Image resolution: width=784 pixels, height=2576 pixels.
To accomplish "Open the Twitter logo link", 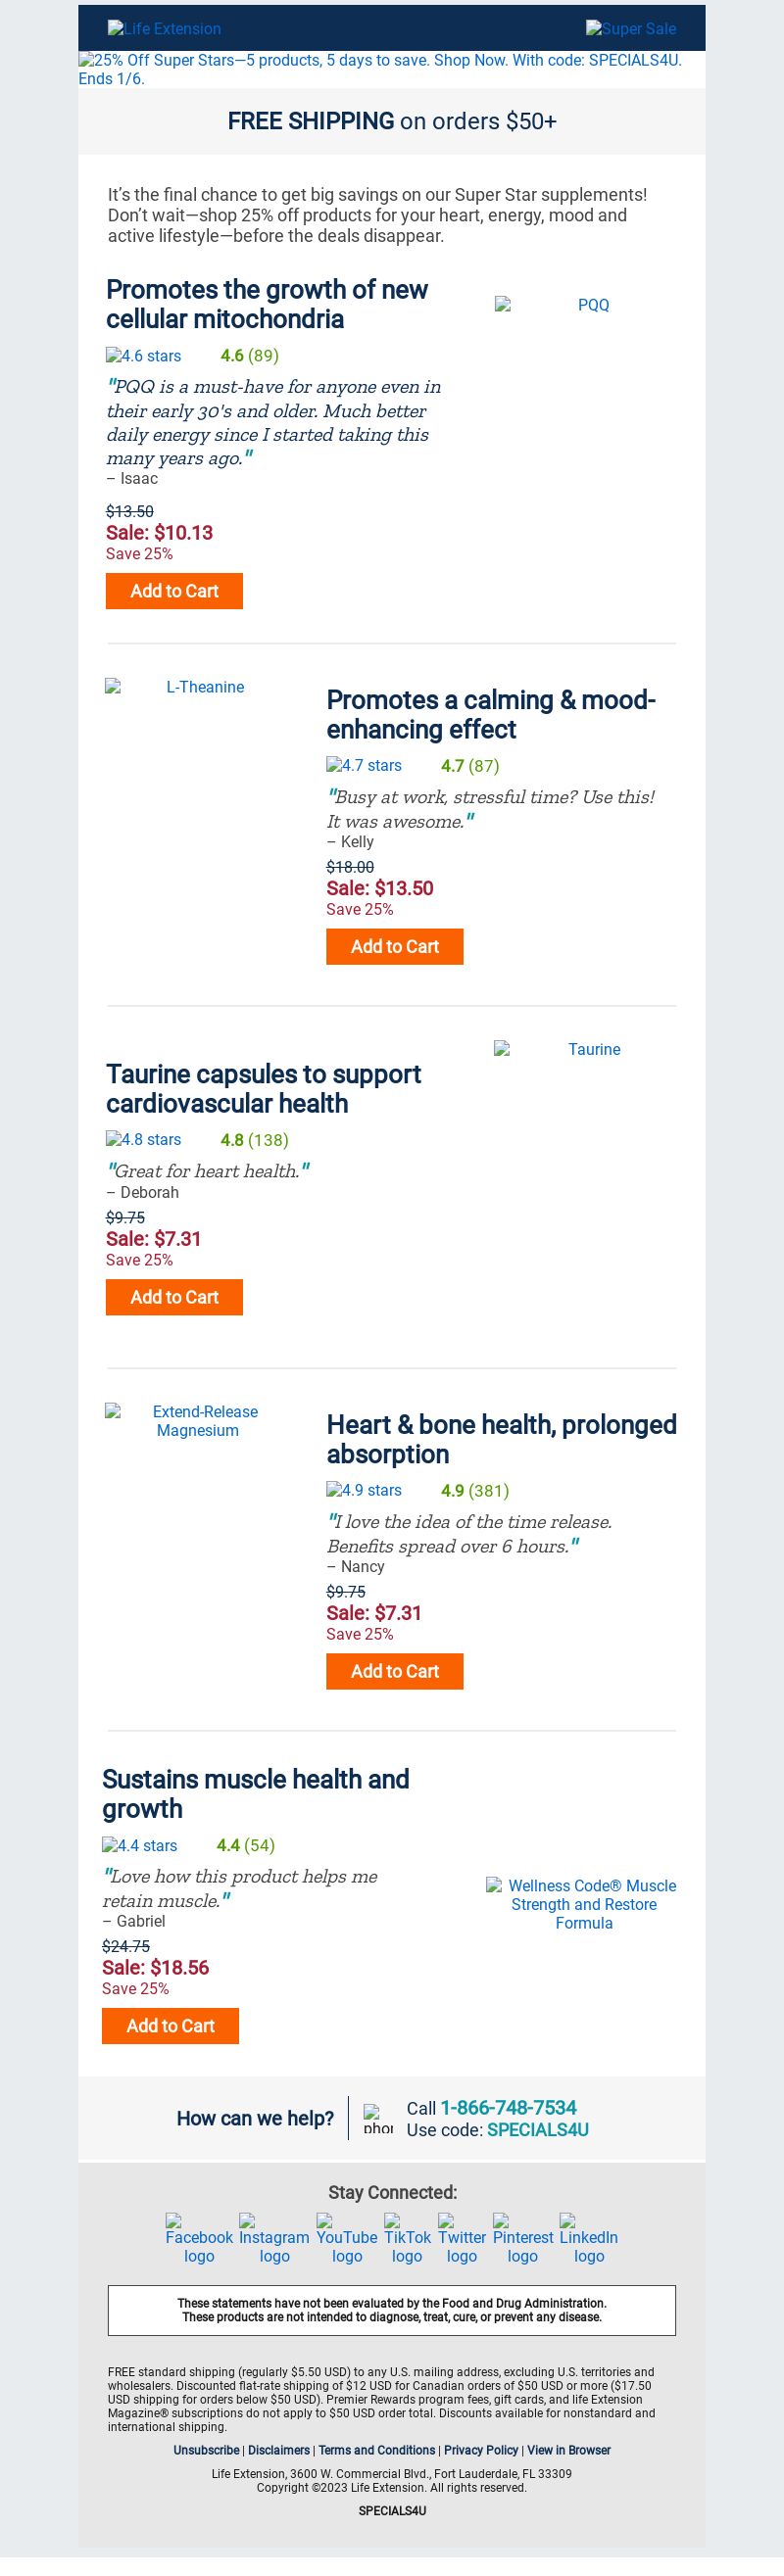I will pyautogui.click(x=462, y=2239).
